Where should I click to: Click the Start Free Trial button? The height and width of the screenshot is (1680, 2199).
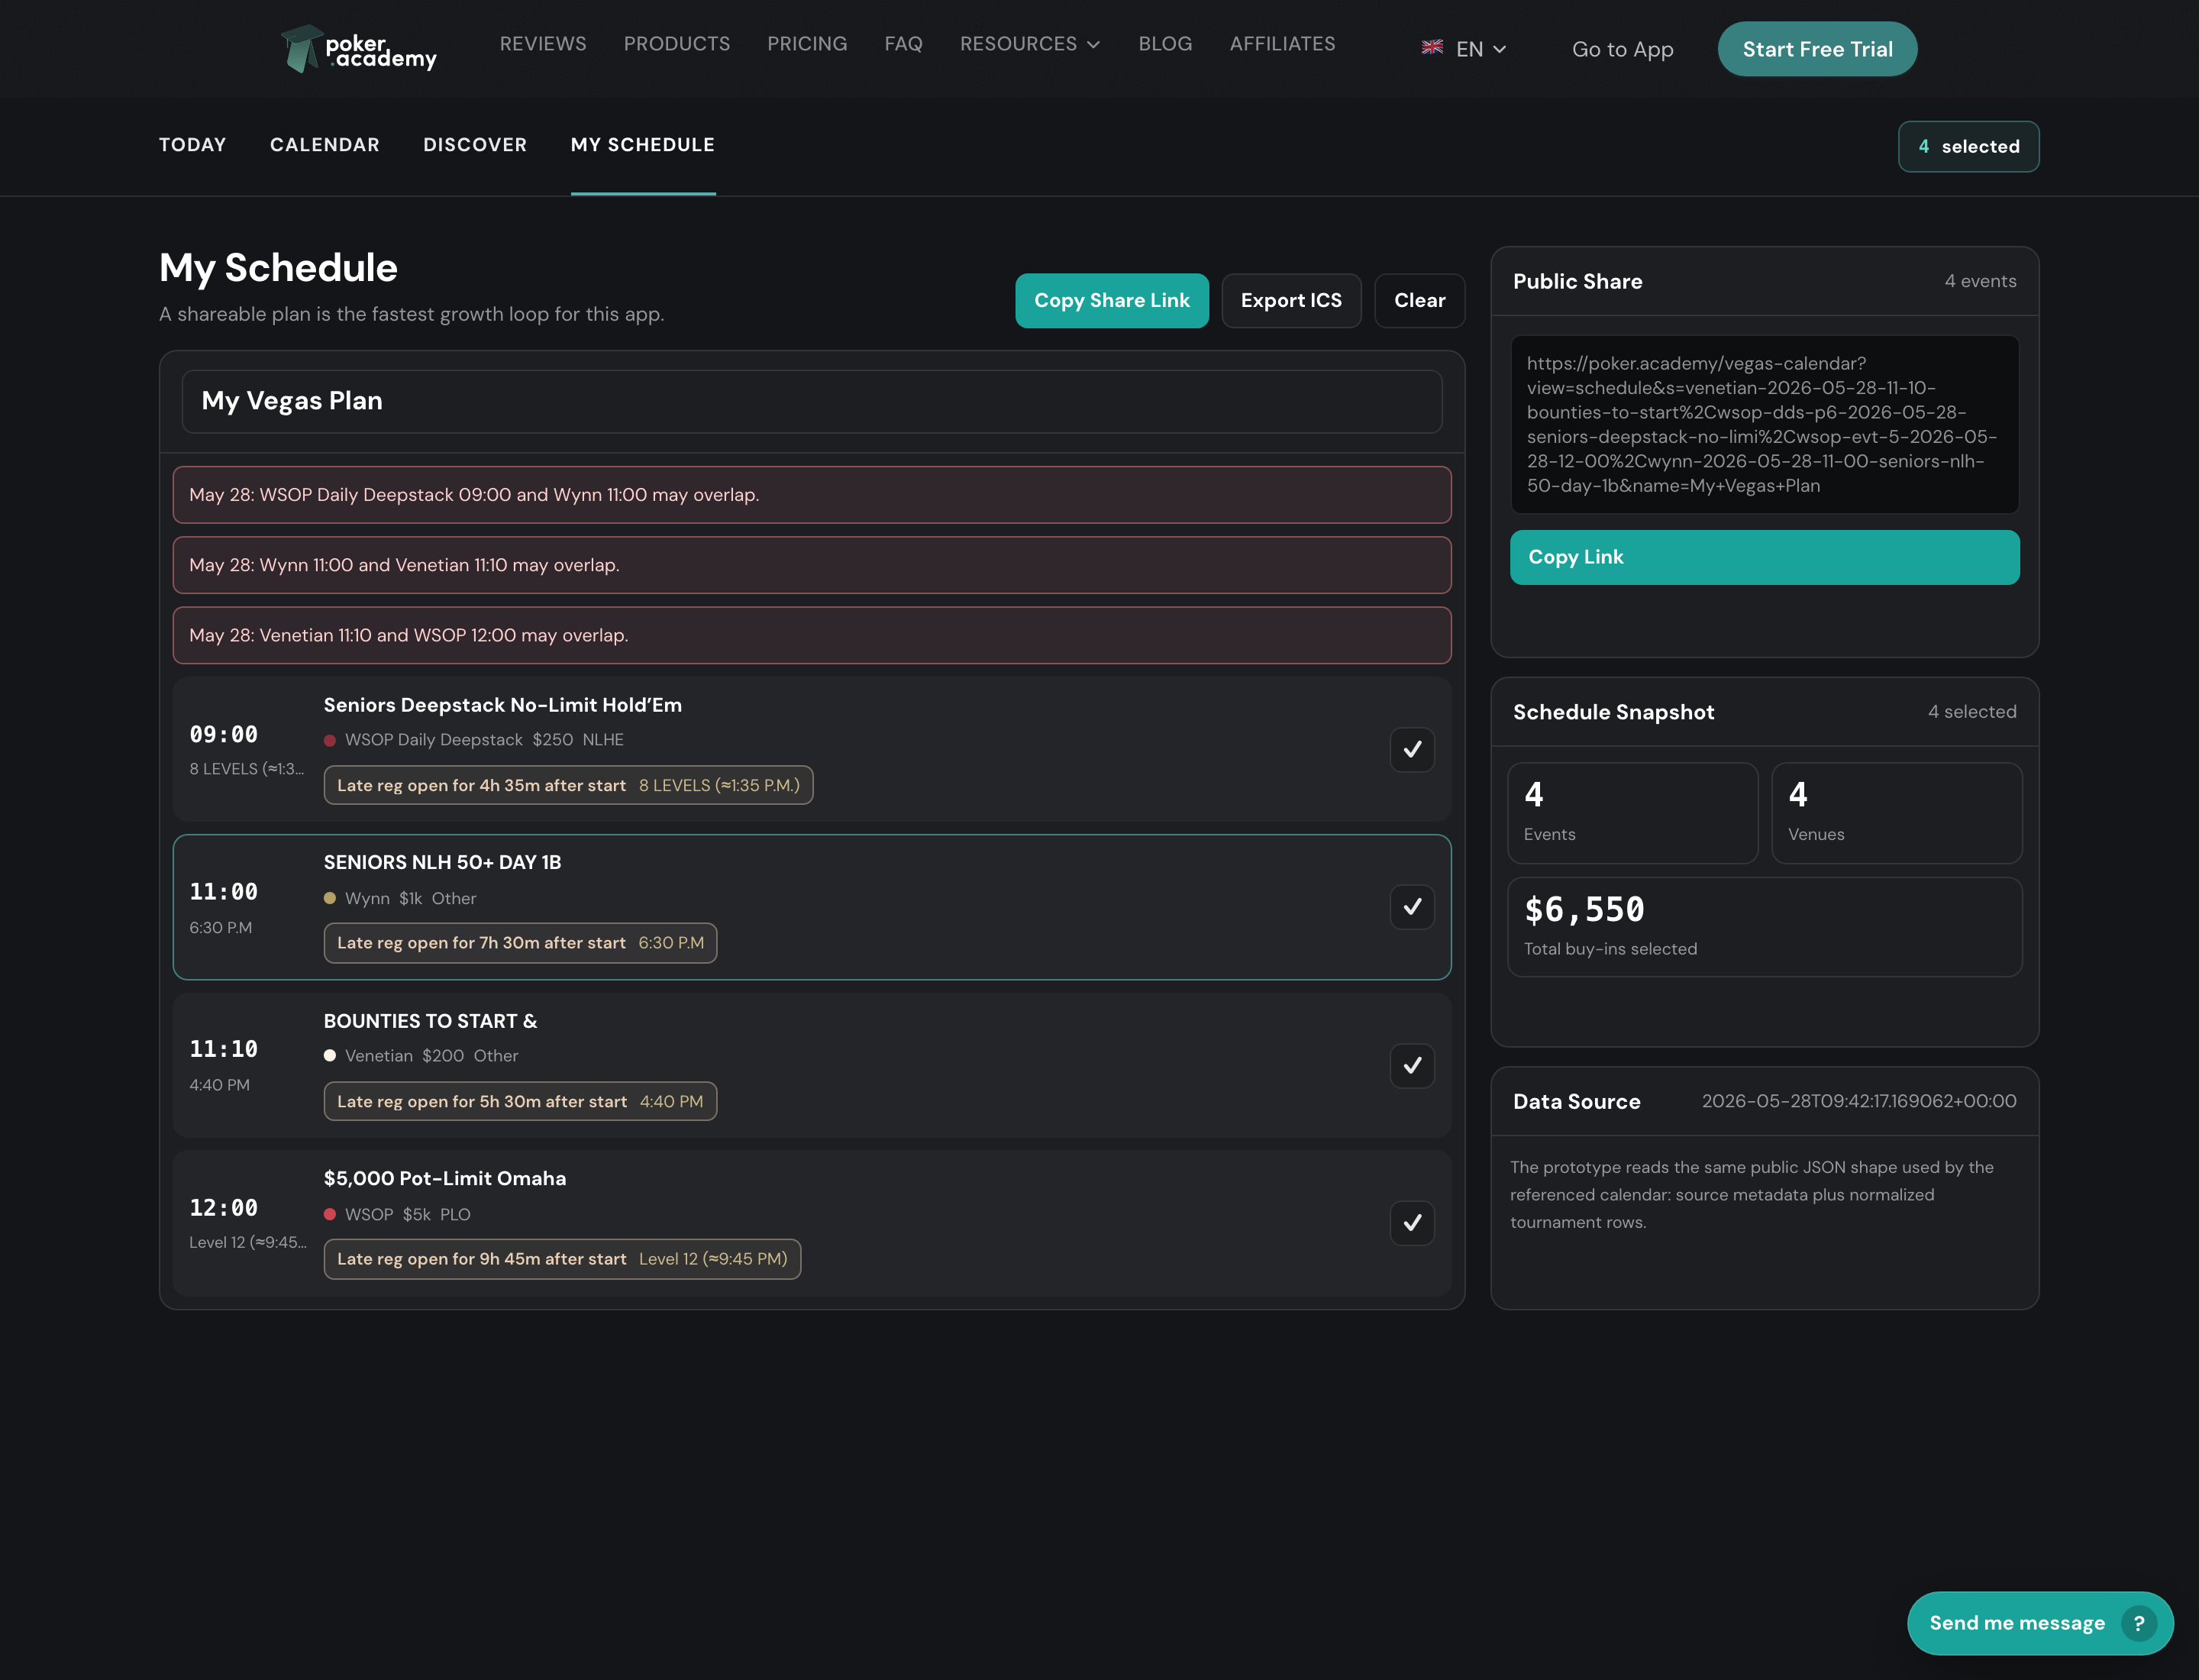coord(1817,49)
